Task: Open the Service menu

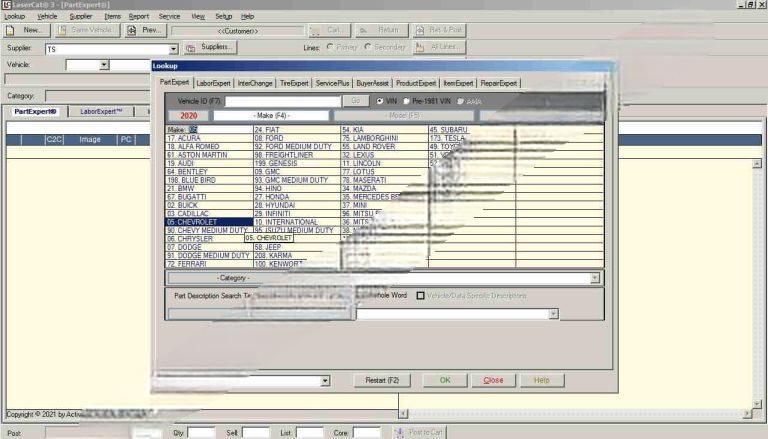Action: click(169, 16)
